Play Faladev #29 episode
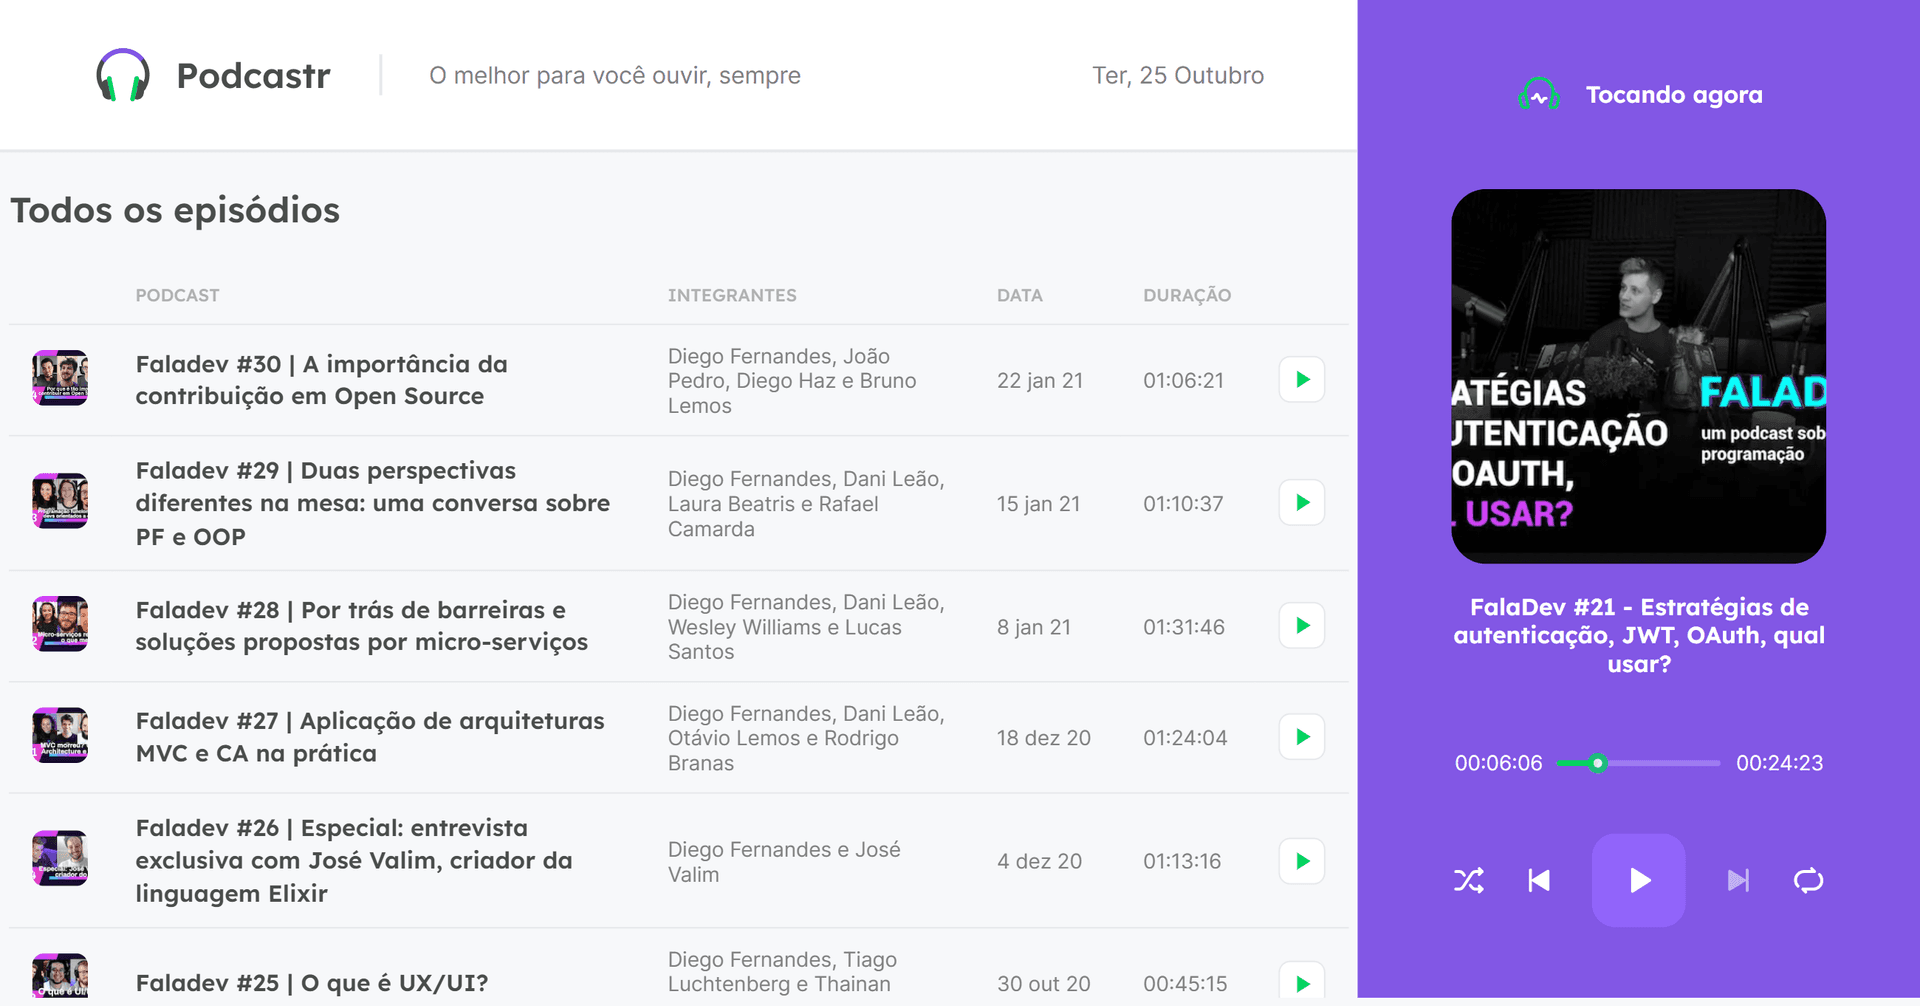This screenshot has height=1006, width=1920. [1302, 503]
